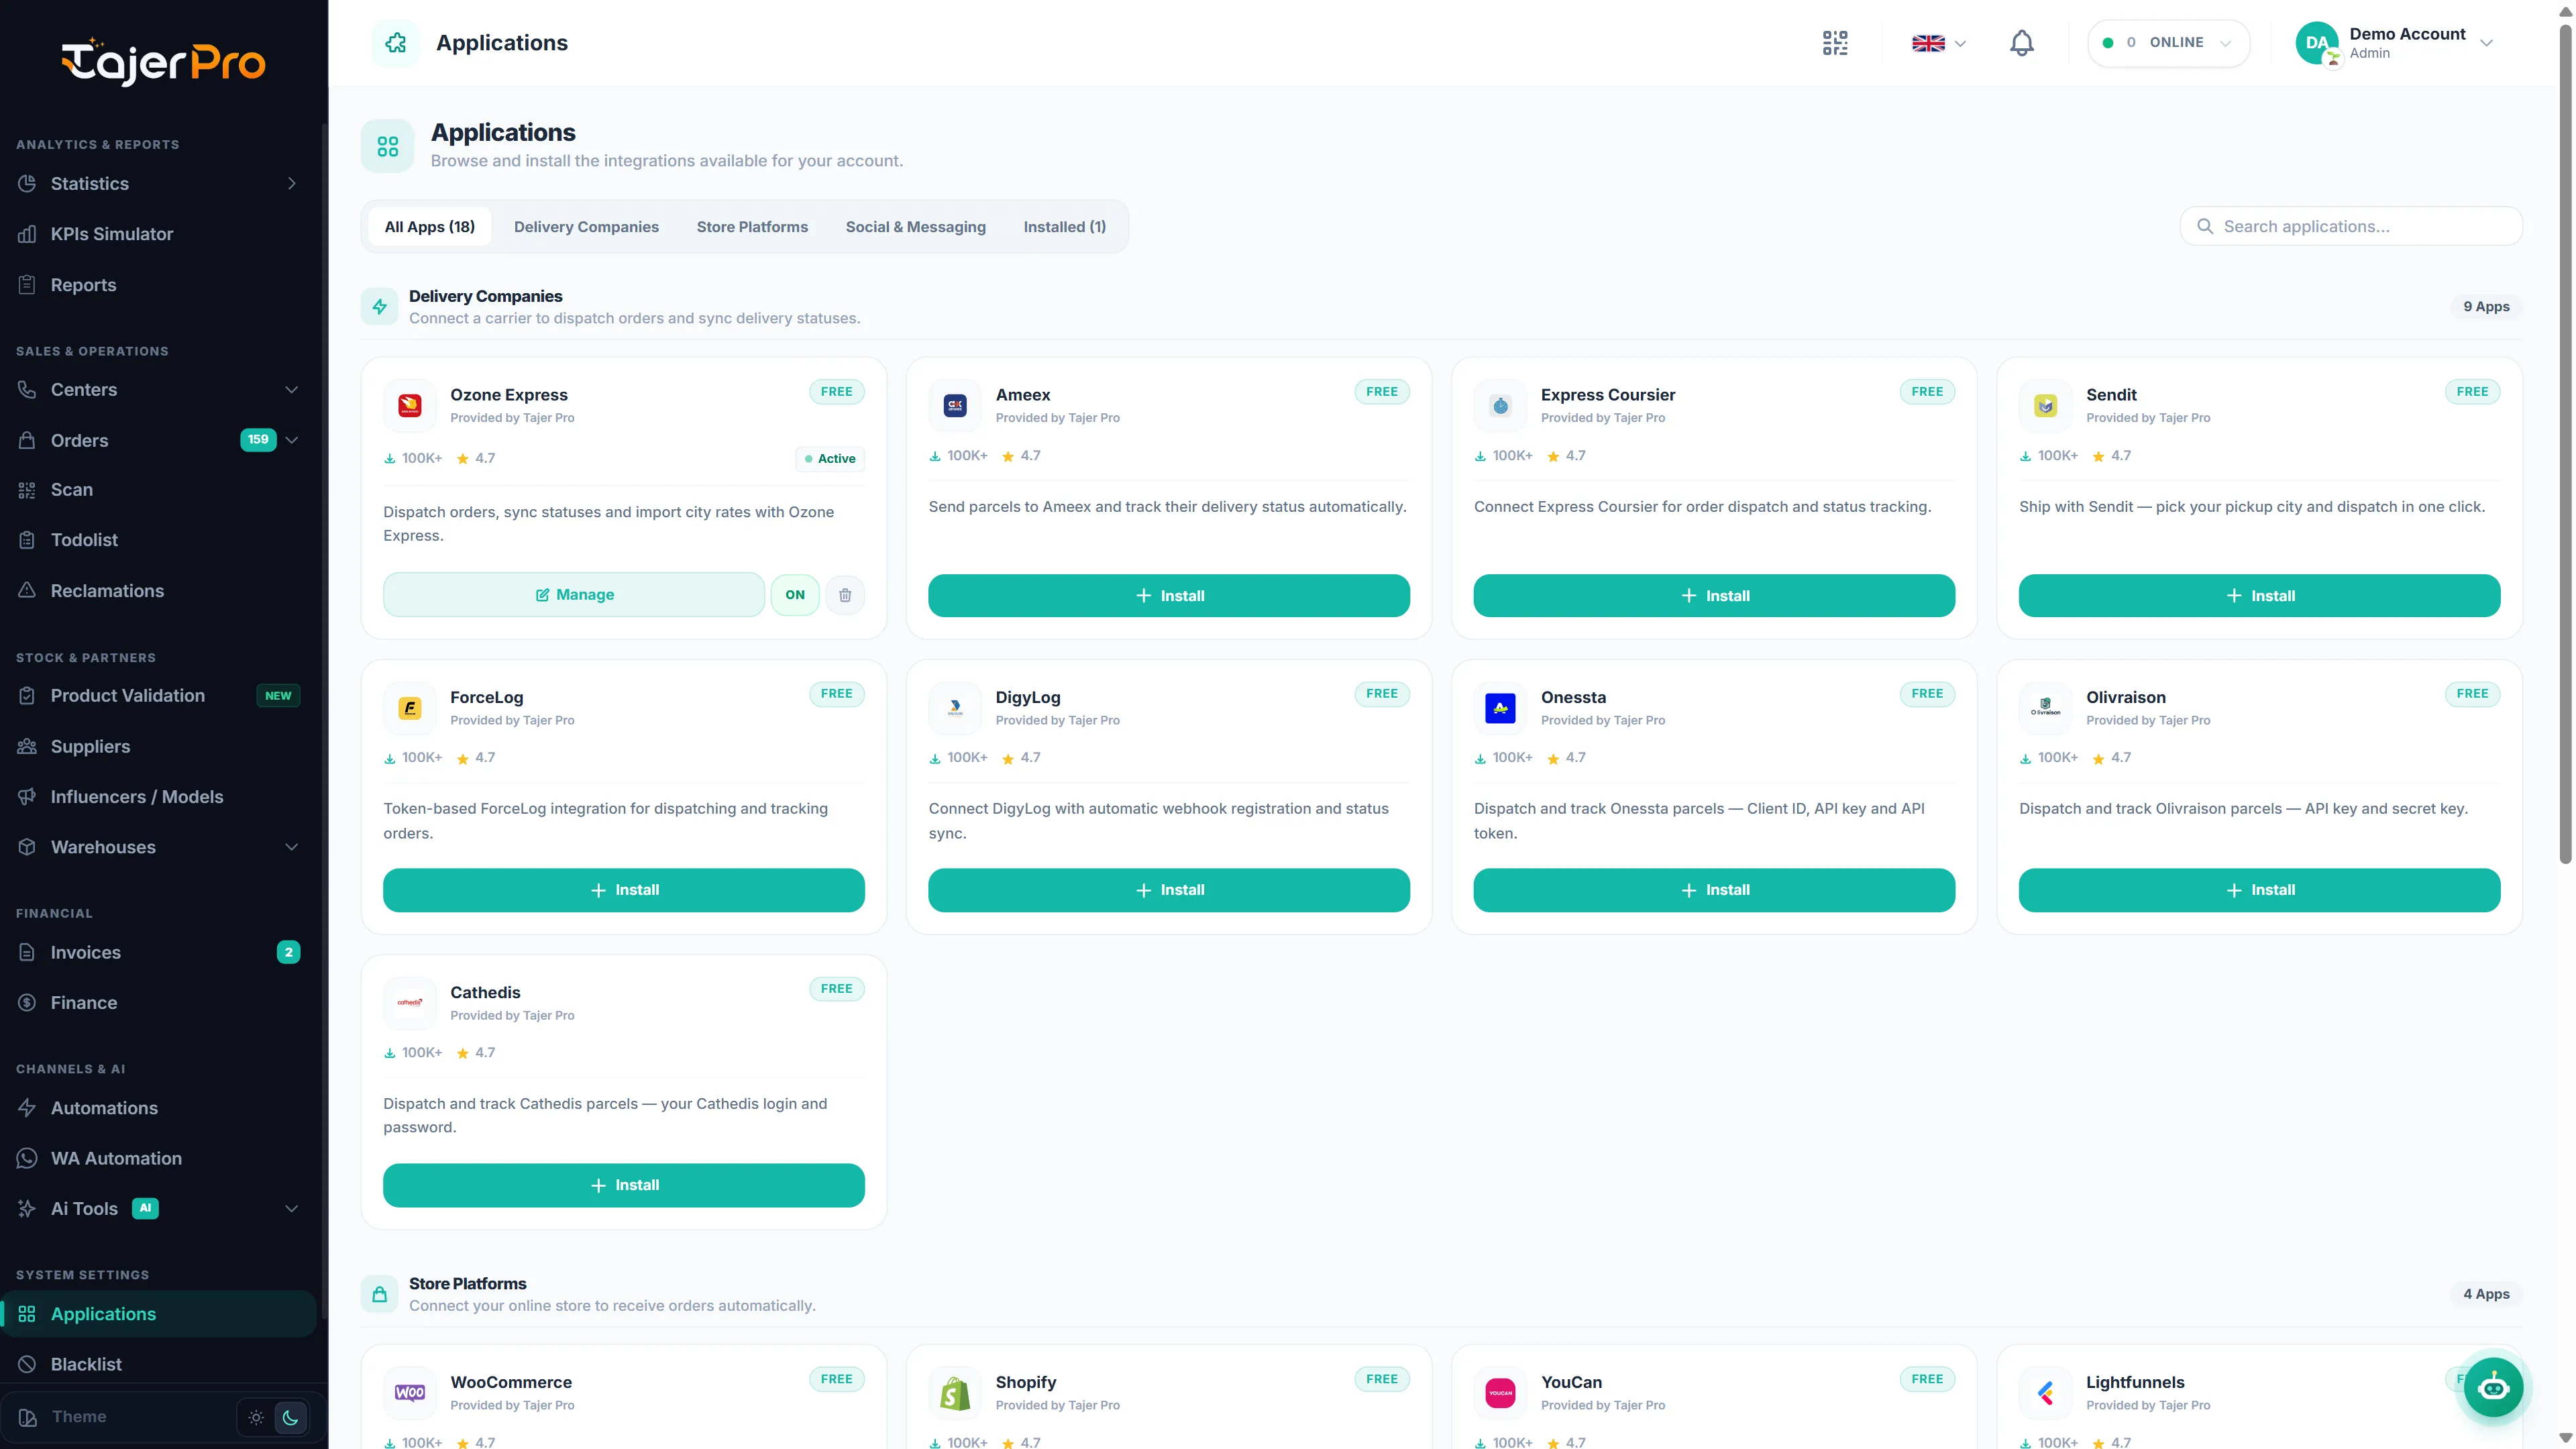2576x1449 pixels.
Task: Click the Express Coursier app logo
Action: tap(1500, 405)
